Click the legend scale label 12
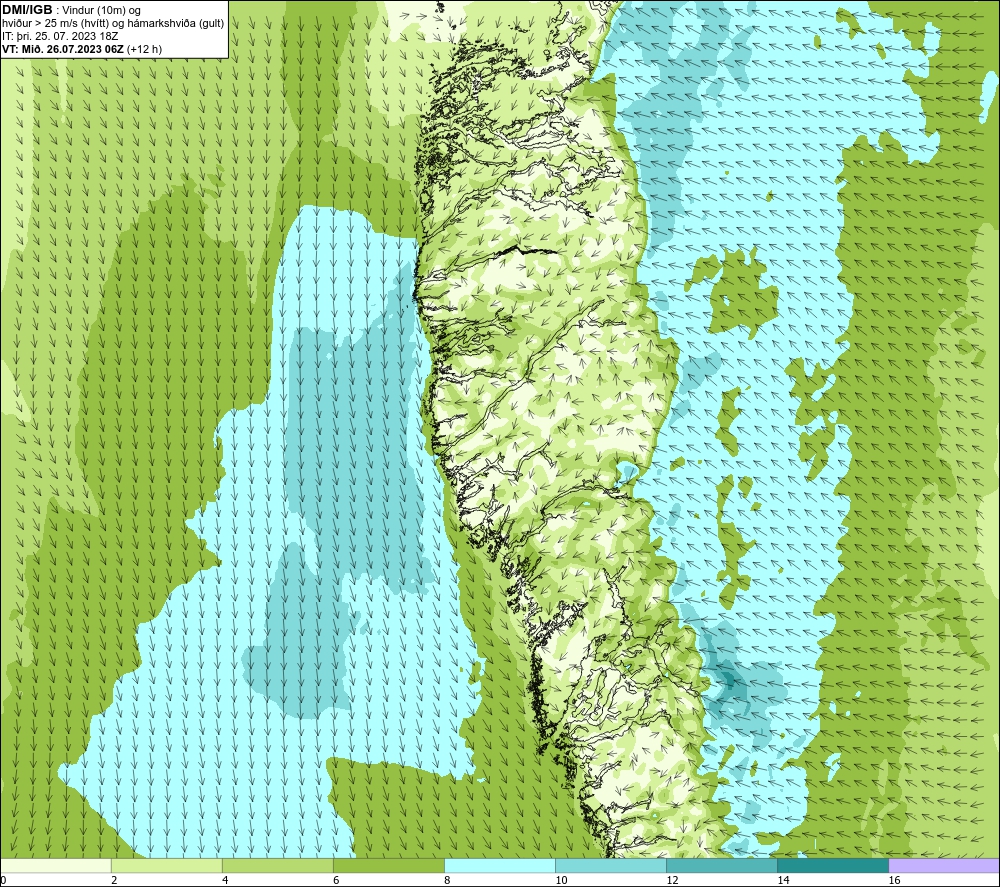The width and height of the screenshot is (1000, 887). [x=672, y=881]
